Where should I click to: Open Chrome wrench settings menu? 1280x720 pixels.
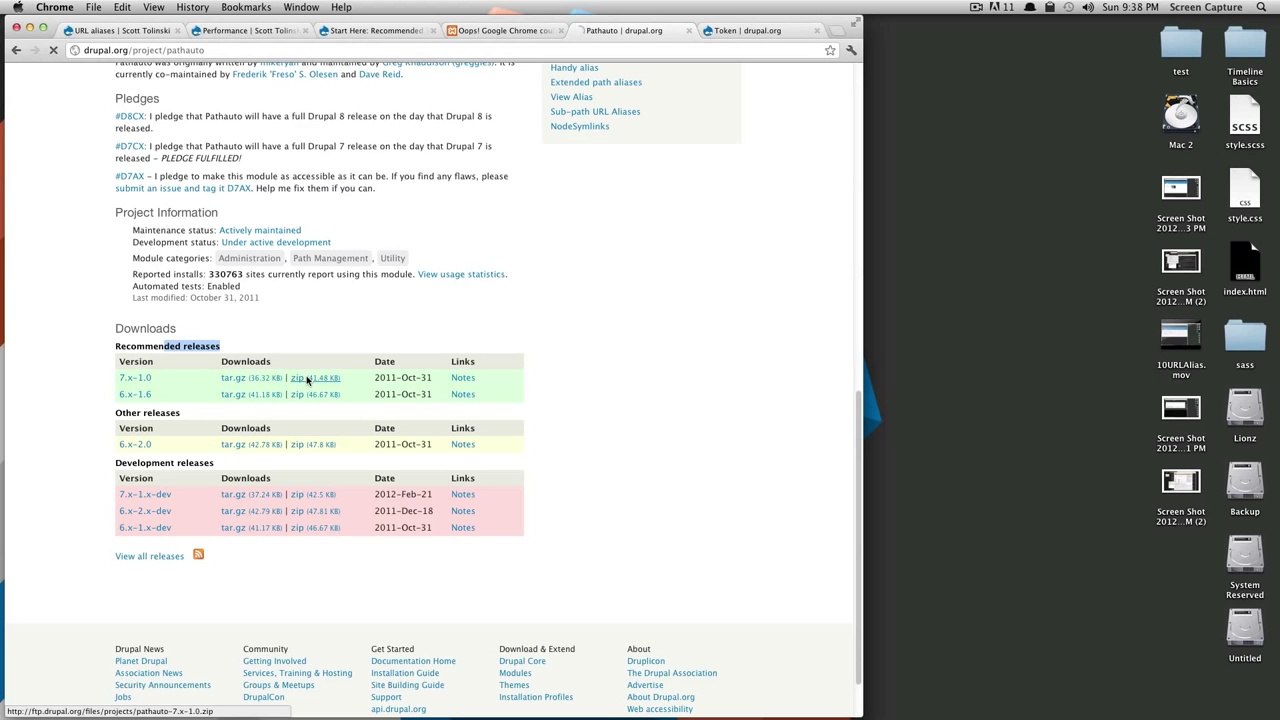851,50
